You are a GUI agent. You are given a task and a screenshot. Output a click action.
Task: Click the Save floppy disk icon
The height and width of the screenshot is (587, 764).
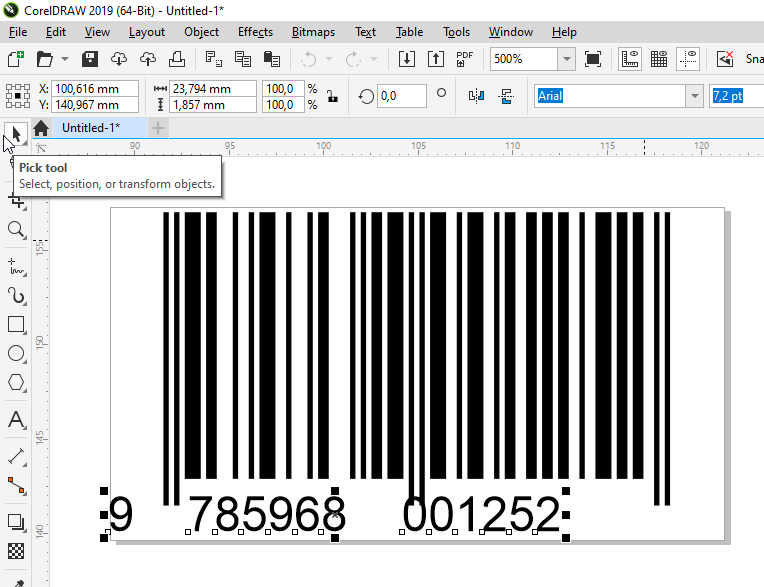tap(90, 59)
